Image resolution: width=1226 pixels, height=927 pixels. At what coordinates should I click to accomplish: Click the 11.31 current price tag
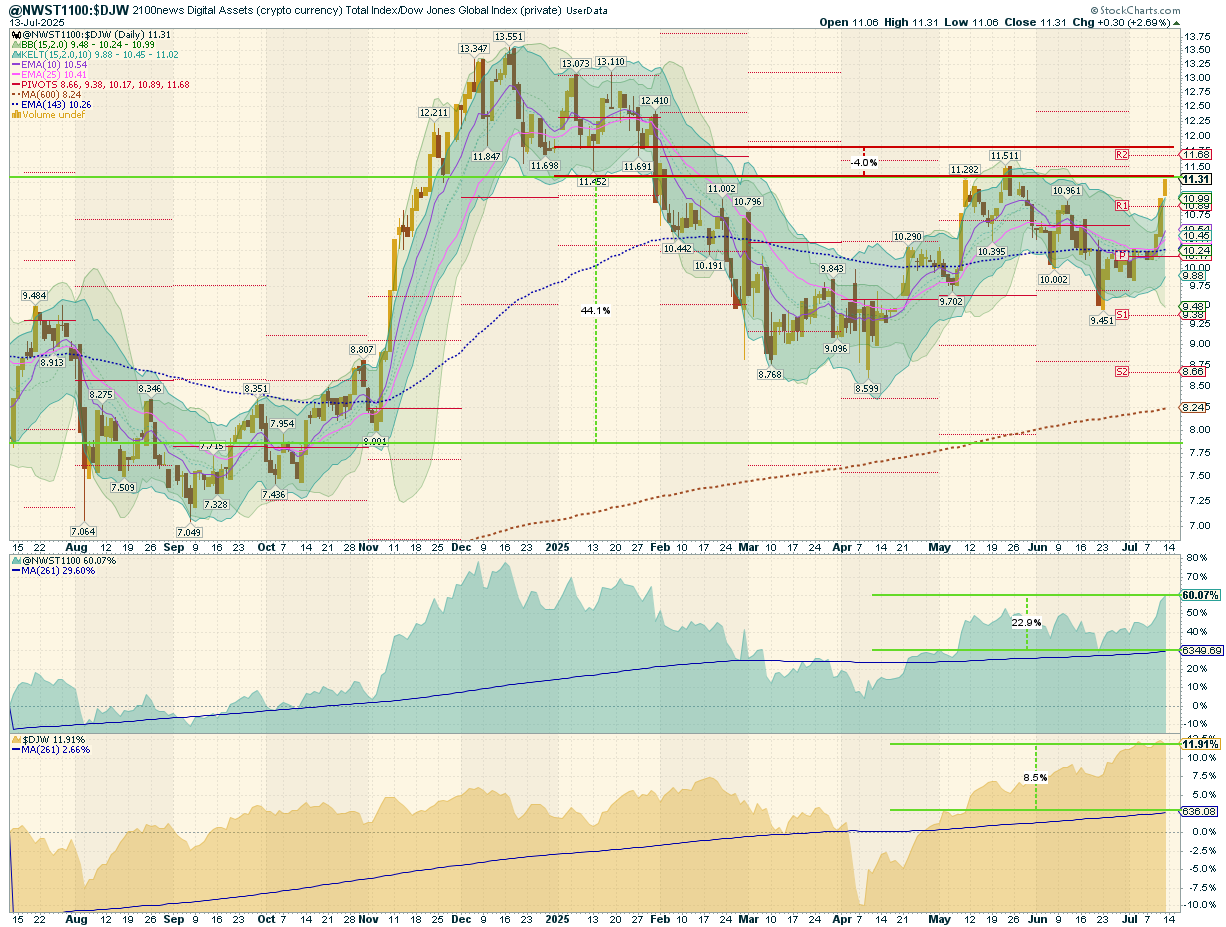[1196, 179]
